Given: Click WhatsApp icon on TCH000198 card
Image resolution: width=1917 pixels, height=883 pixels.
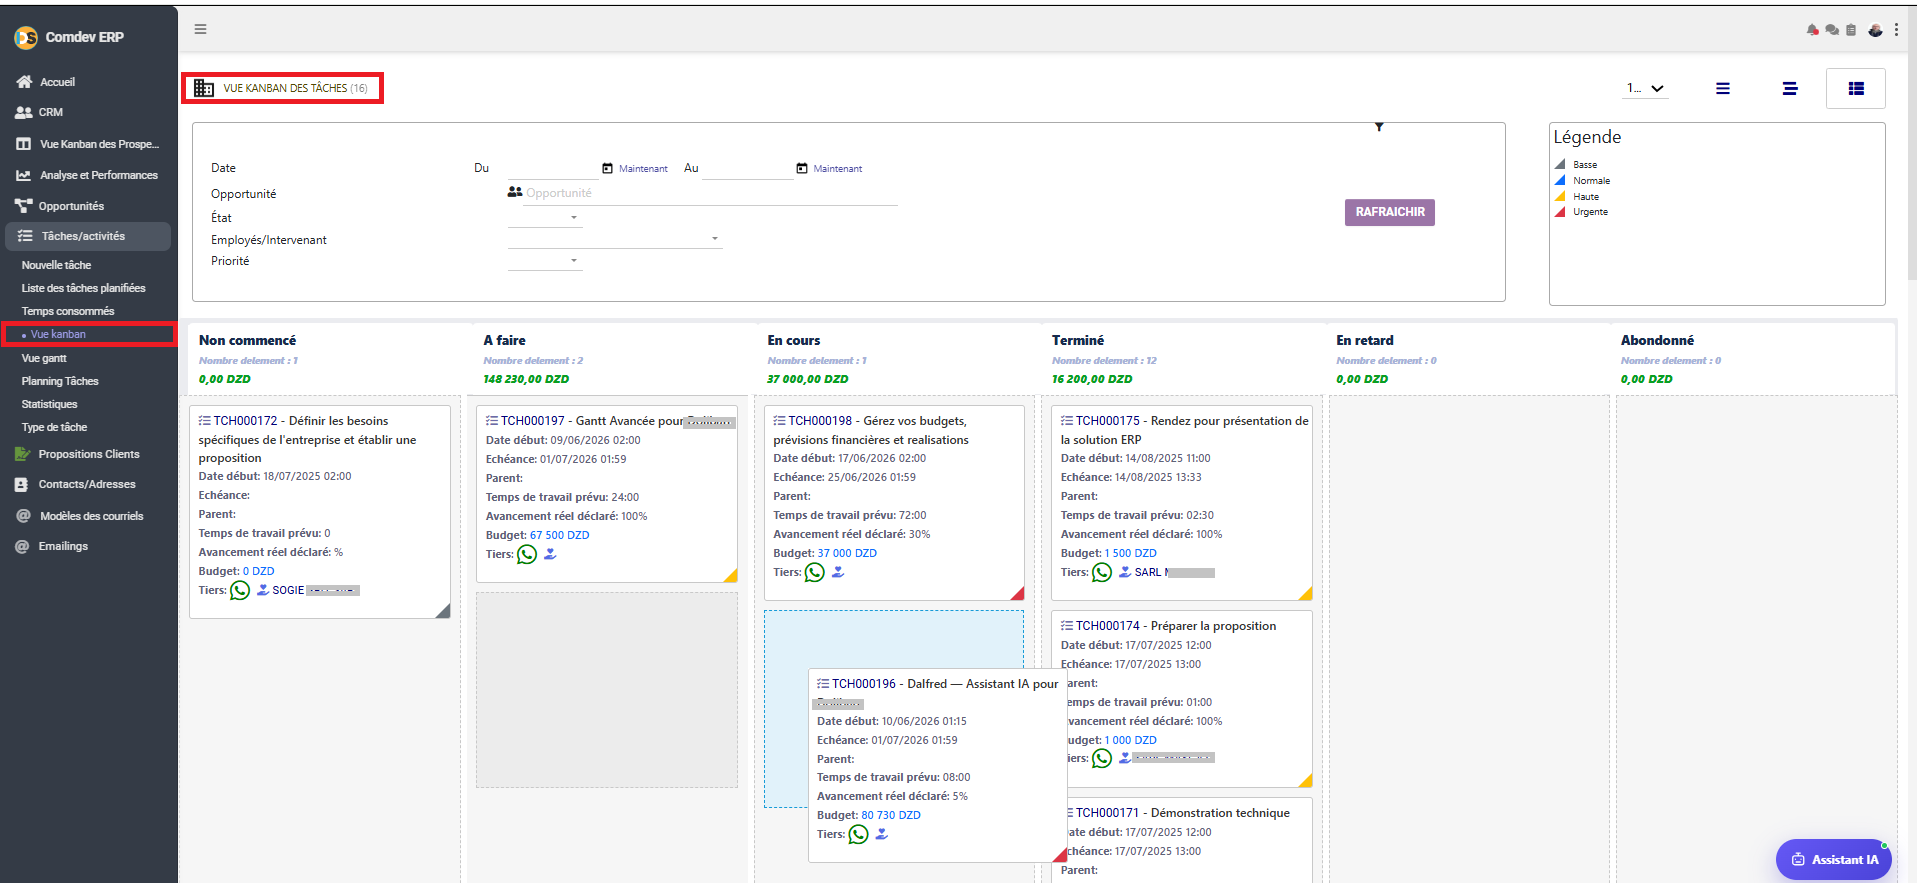Looking at the screenshot, I should coord(815,572).
